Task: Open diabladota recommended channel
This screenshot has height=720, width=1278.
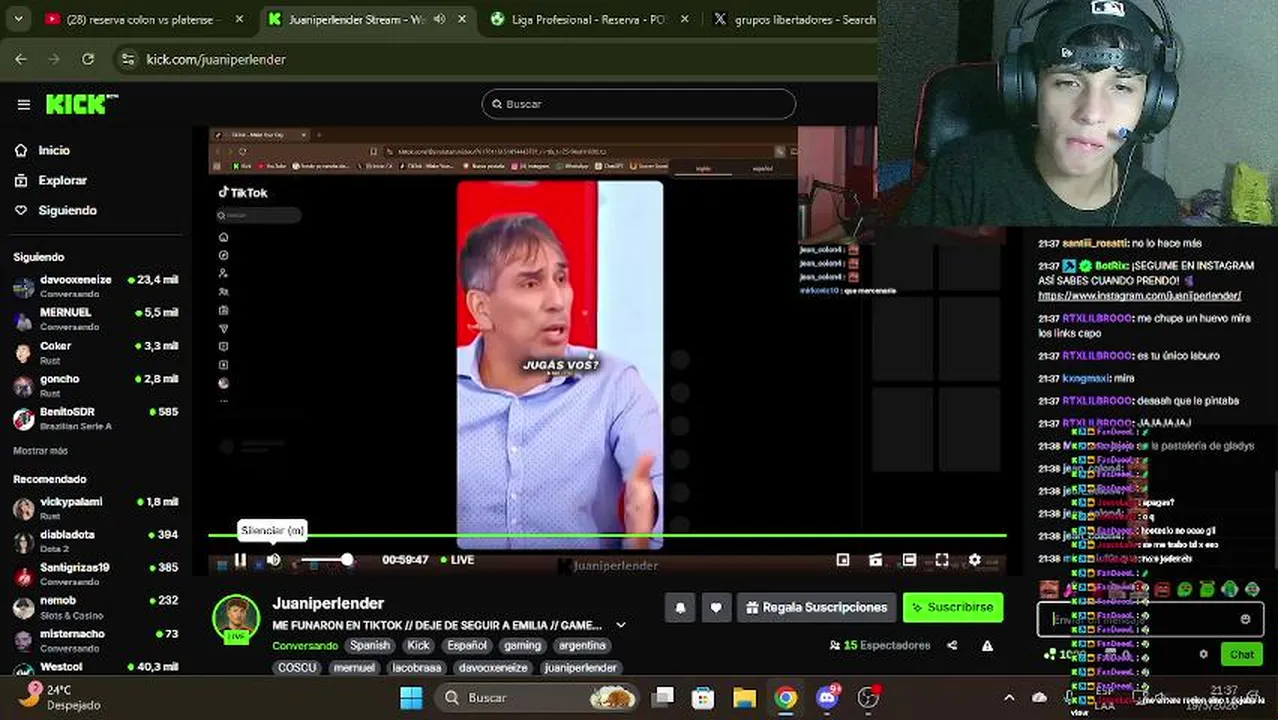Action: 96,541
